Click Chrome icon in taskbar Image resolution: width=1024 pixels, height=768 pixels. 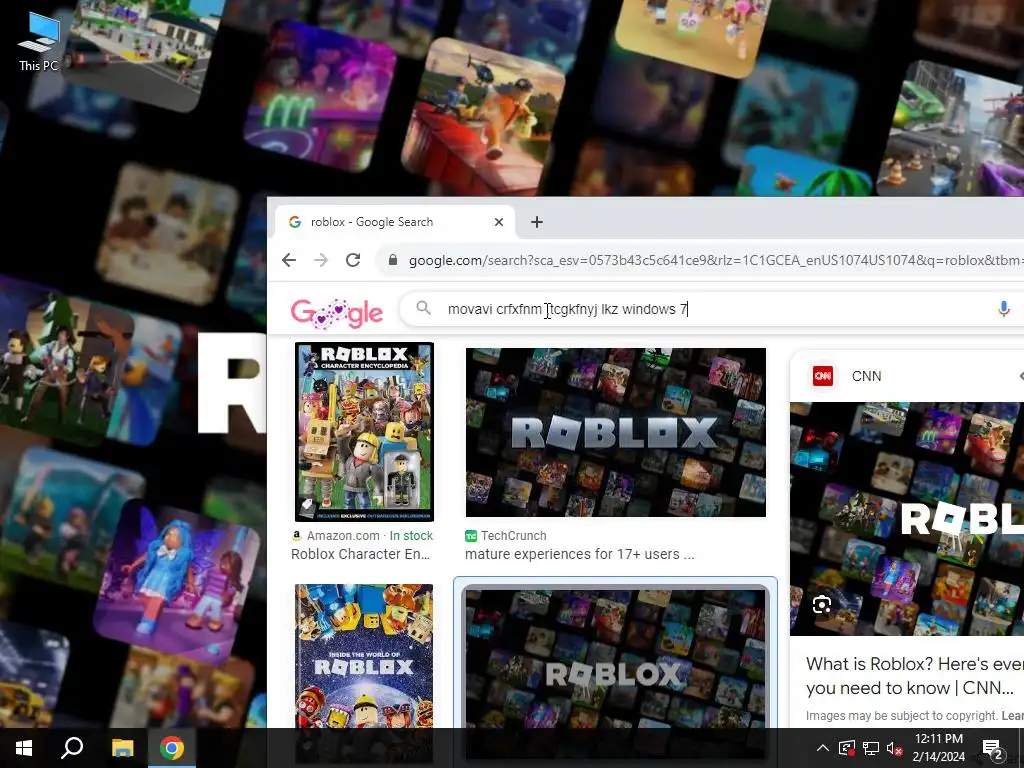coord(172,748)
